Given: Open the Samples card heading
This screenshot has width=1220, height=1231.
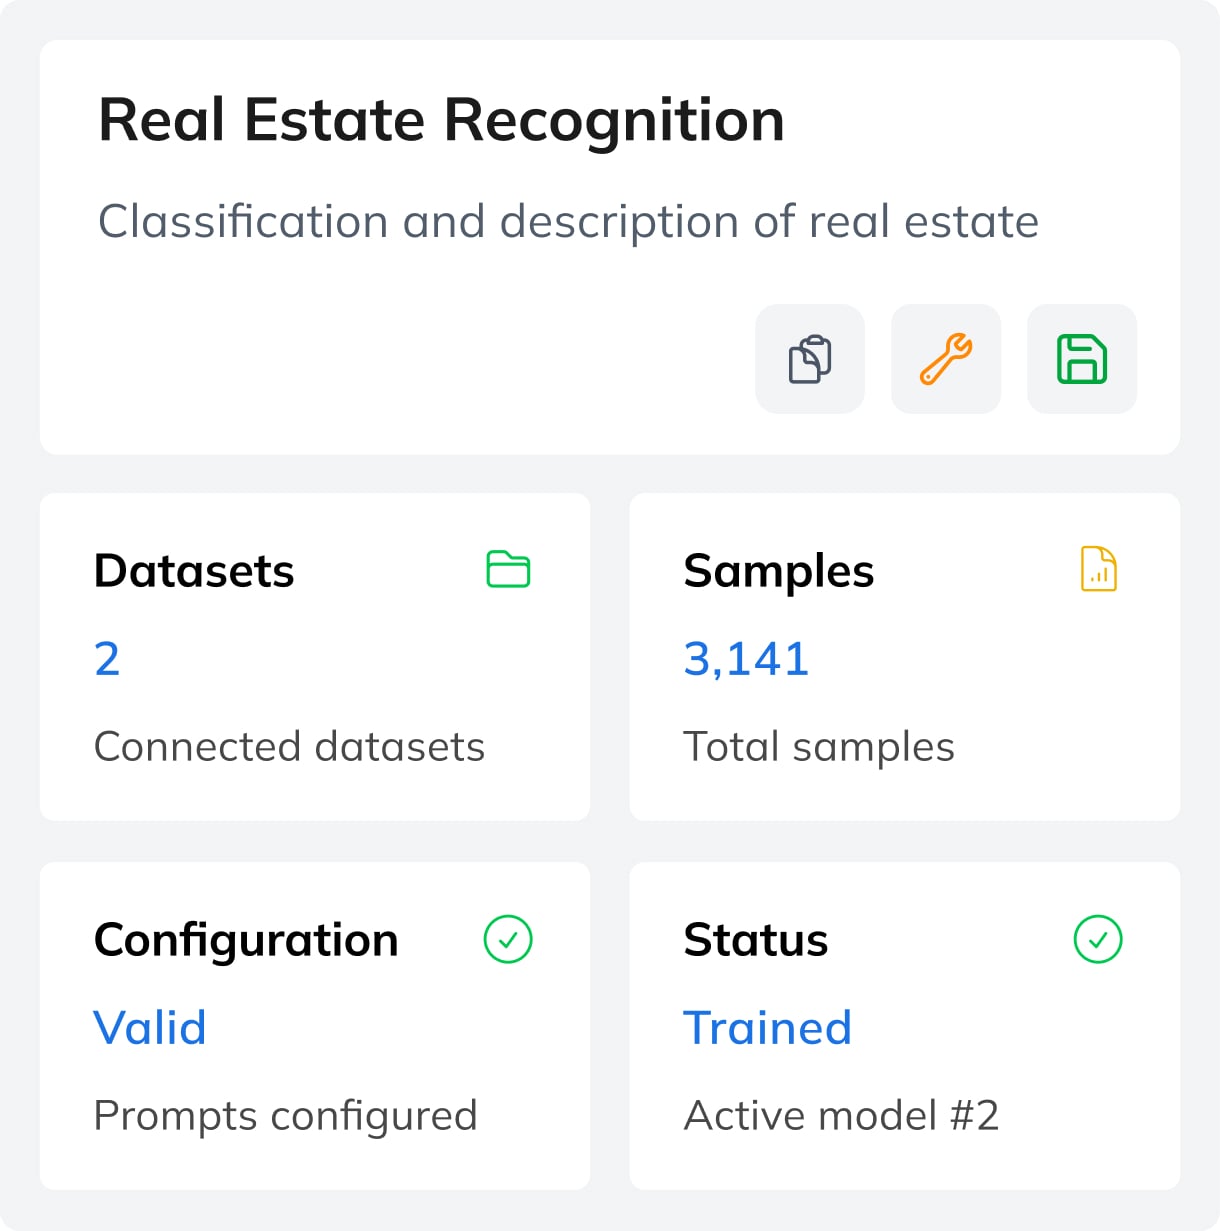Looking at the screenshot, I should 779,571.
